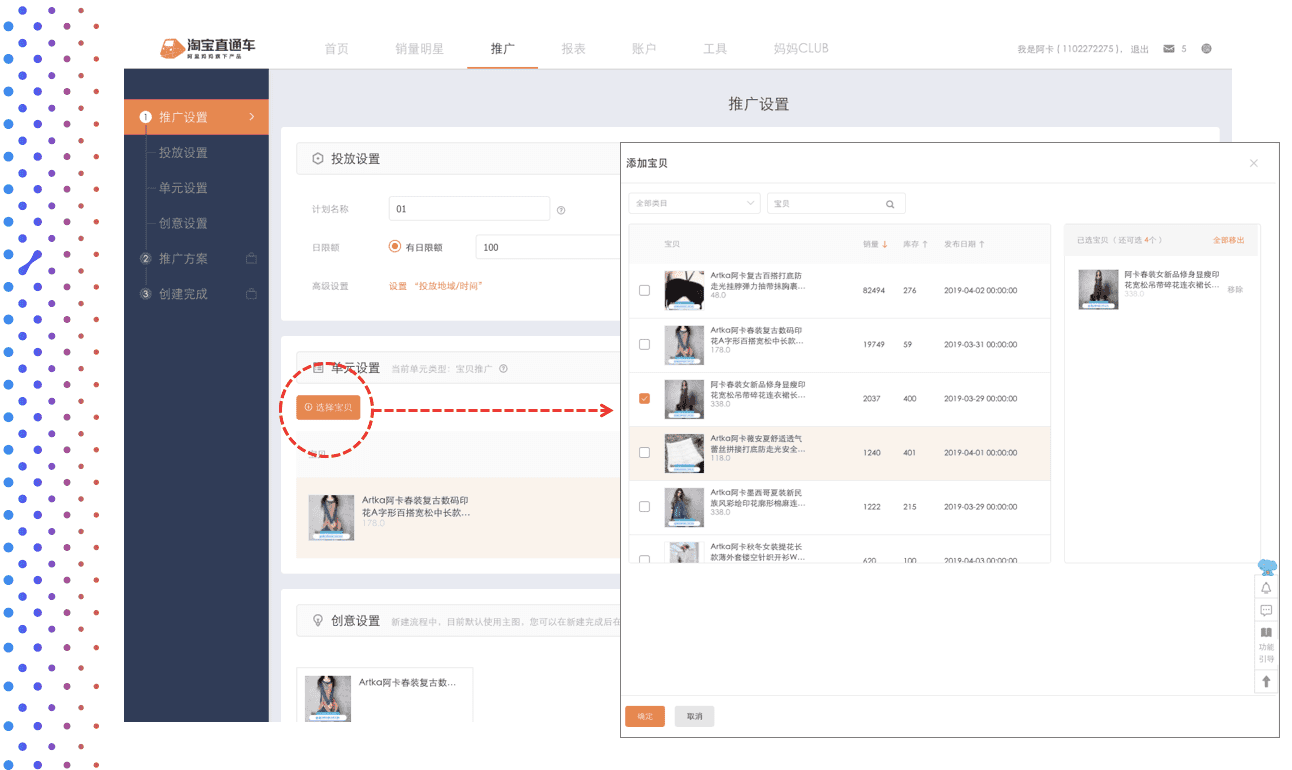Image resolution: width=1292 pixels, height=770 pixels.
Task: Click the round icon right of message count
Action: coord(1206,49)
